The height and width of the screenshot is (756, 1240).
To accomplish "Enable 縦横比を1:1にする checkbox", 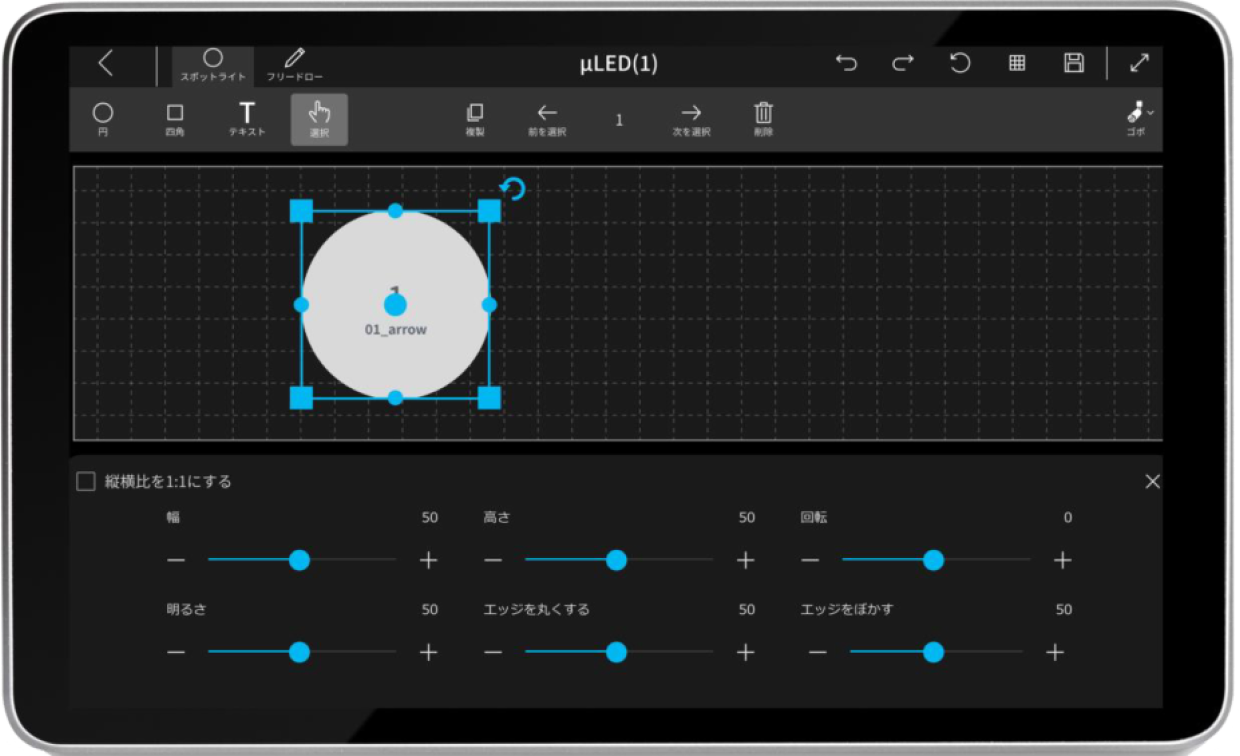I will pos(86,482).
